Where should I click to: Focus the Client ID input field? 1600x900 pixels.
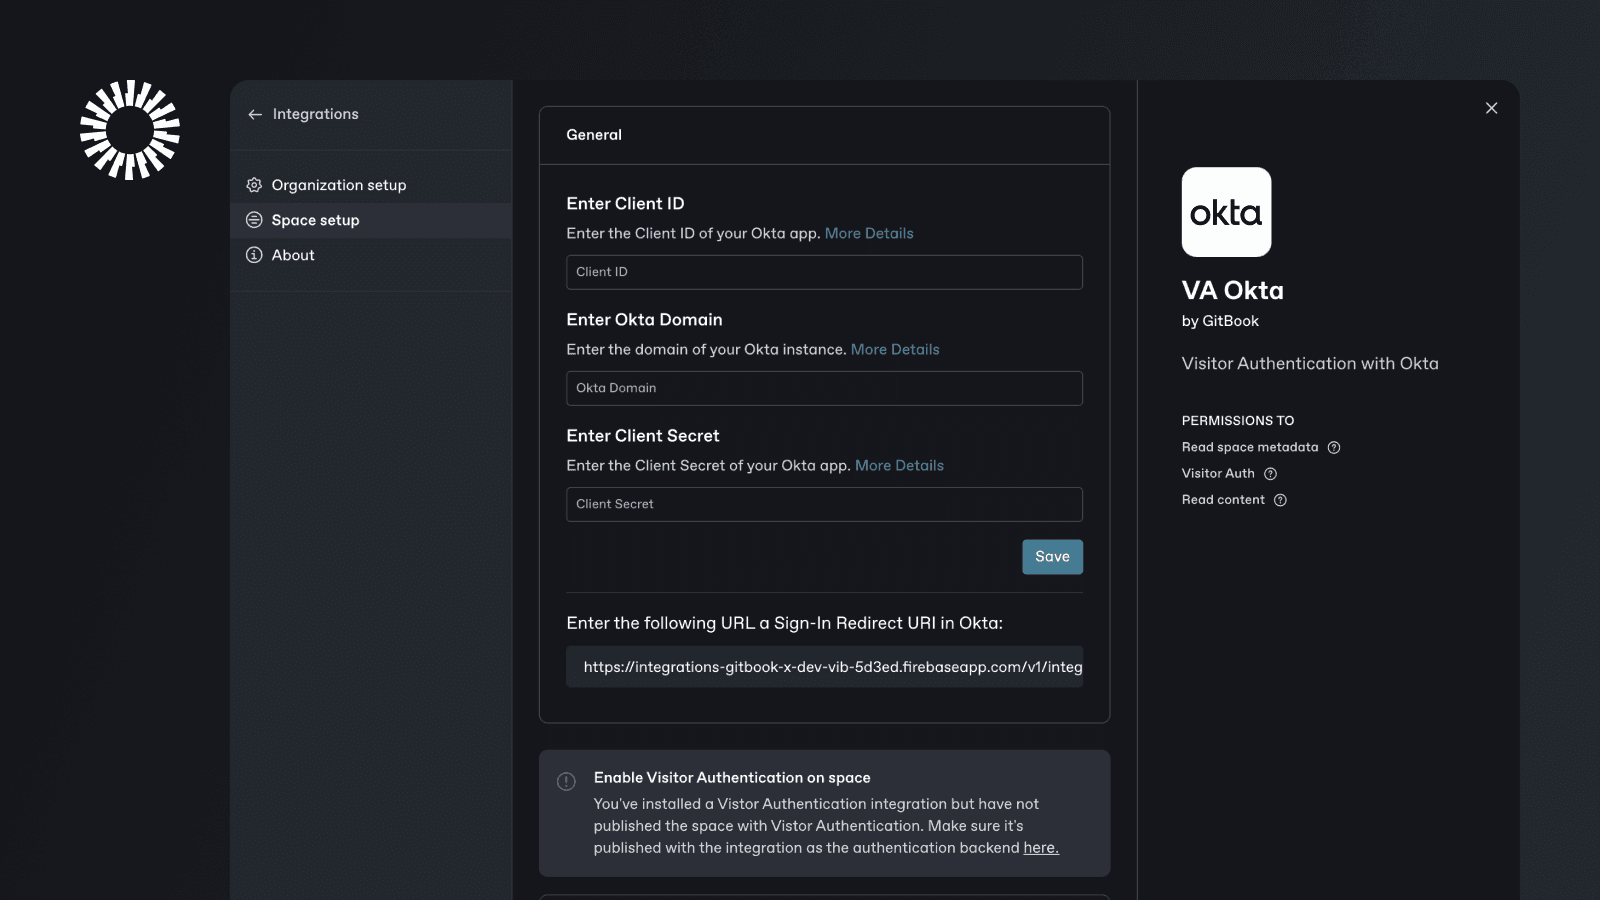coord(824,272)
